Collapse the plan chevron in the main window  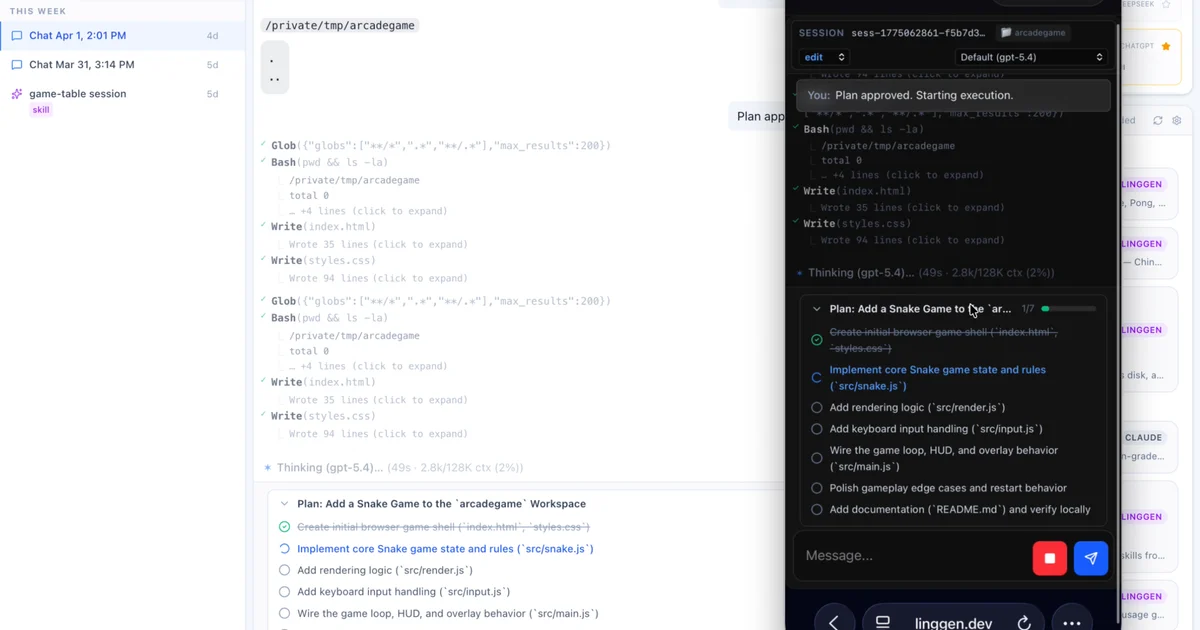tap(284, 504)
